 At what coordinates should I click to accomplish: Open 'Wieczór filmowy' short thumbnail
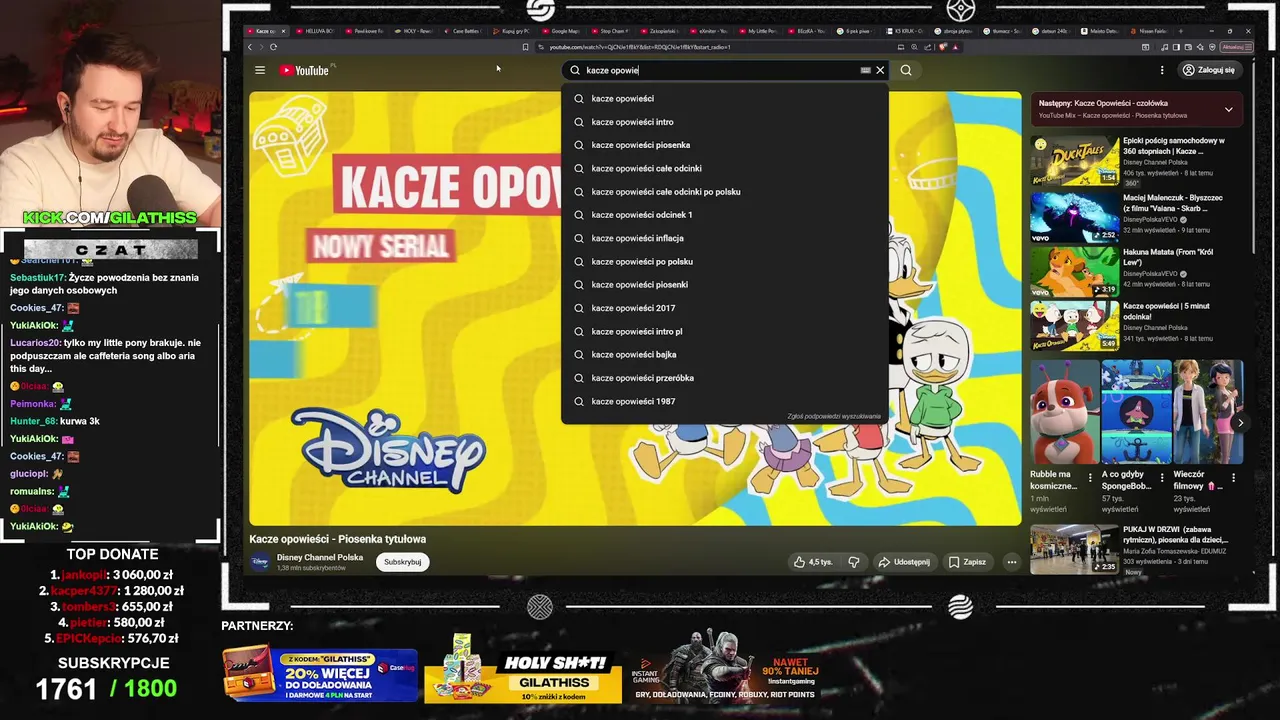[x=1208, y=412]
